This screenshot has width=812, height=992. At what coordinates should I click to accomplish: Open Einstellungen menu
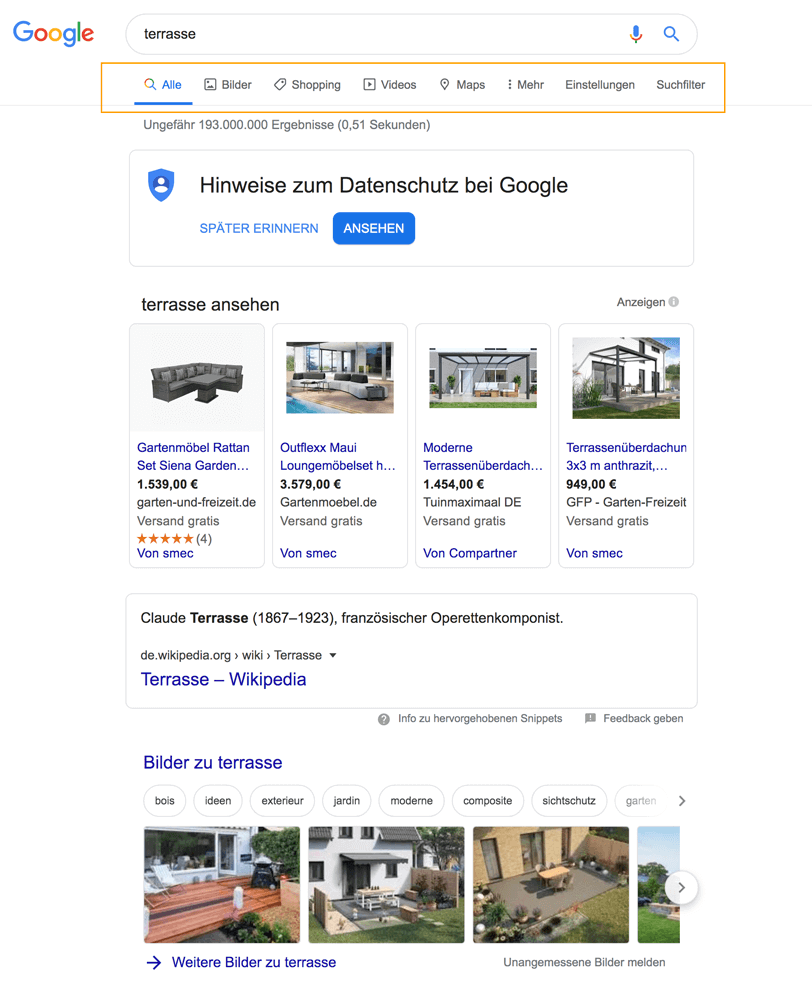(x=600, y=85)
